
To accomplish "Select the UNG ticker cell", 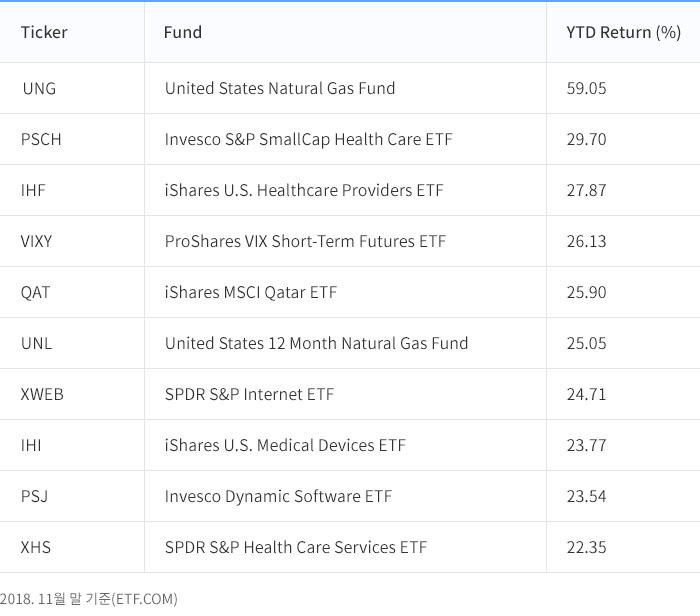I will (x=39, y=88).
